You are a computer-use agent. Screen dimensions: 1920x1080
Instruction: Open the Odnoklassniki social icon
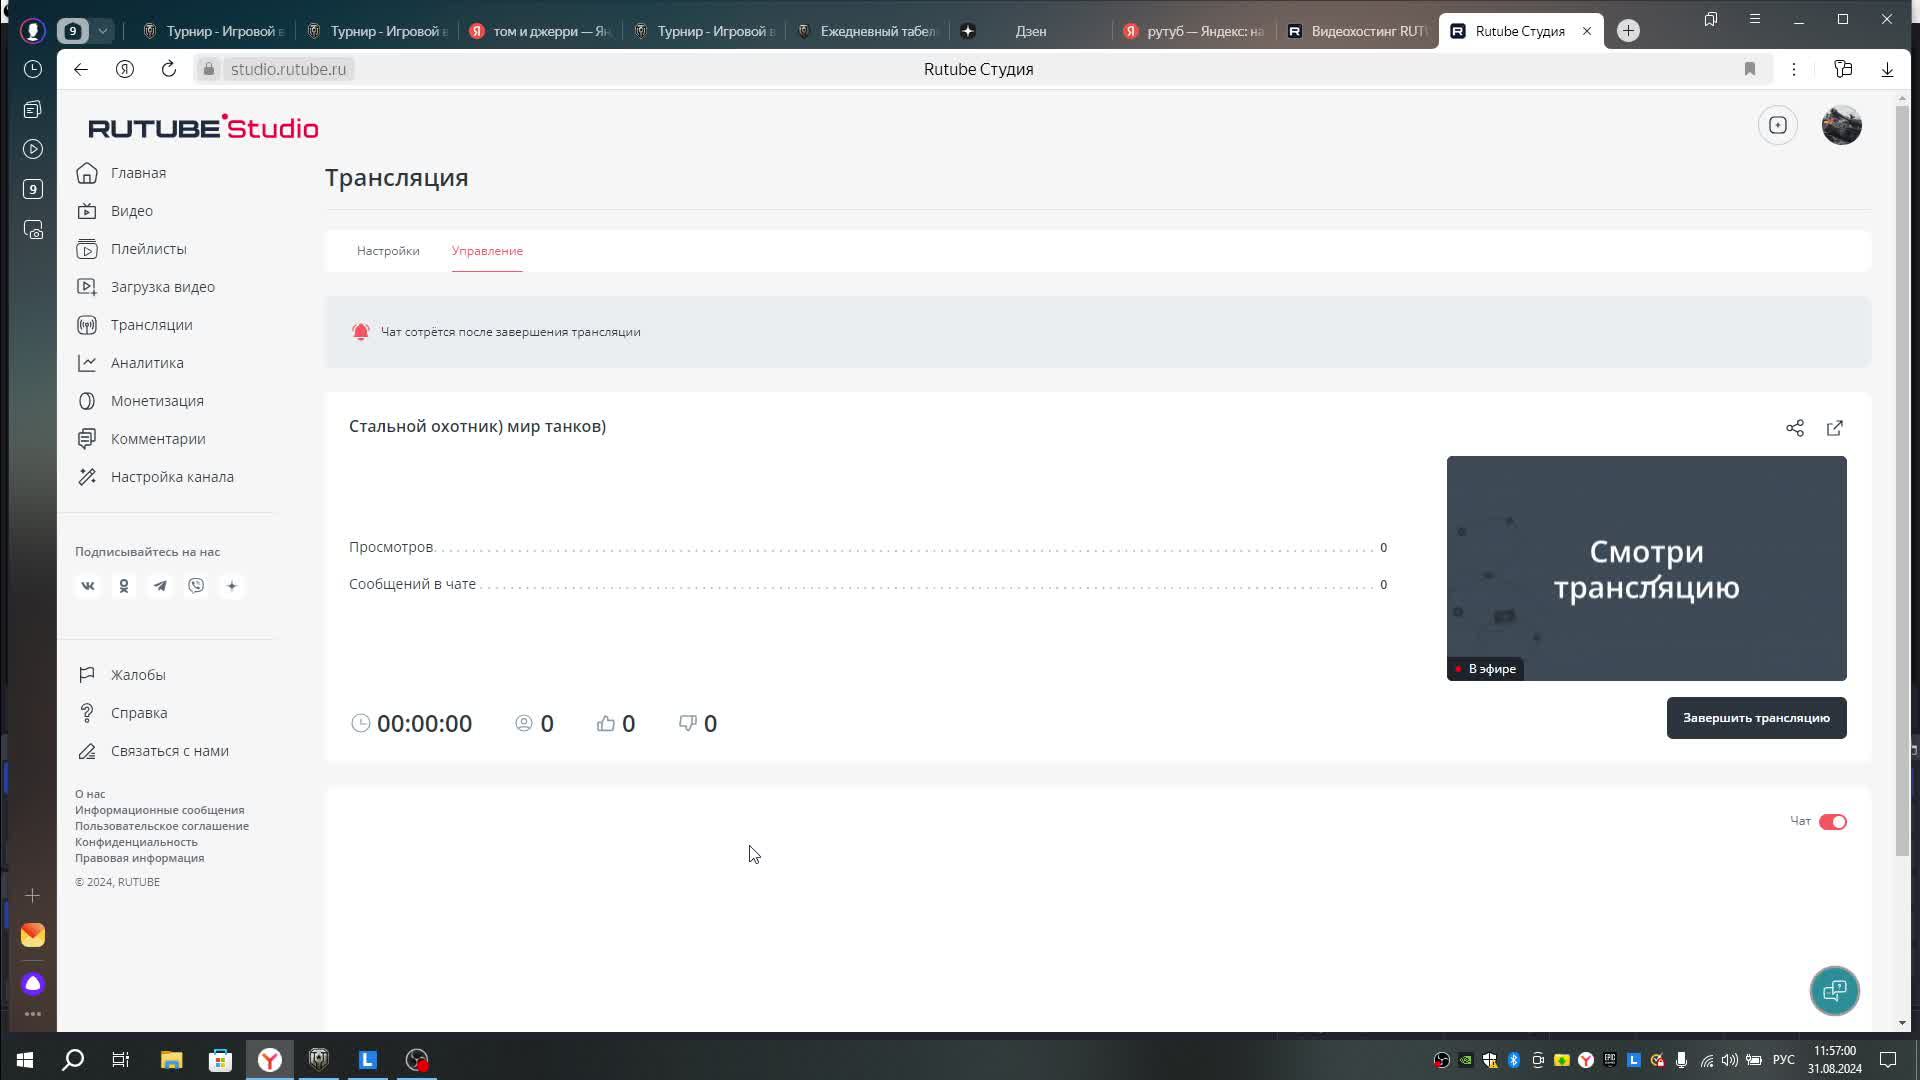pyautogui.click(x=124, y=586)
